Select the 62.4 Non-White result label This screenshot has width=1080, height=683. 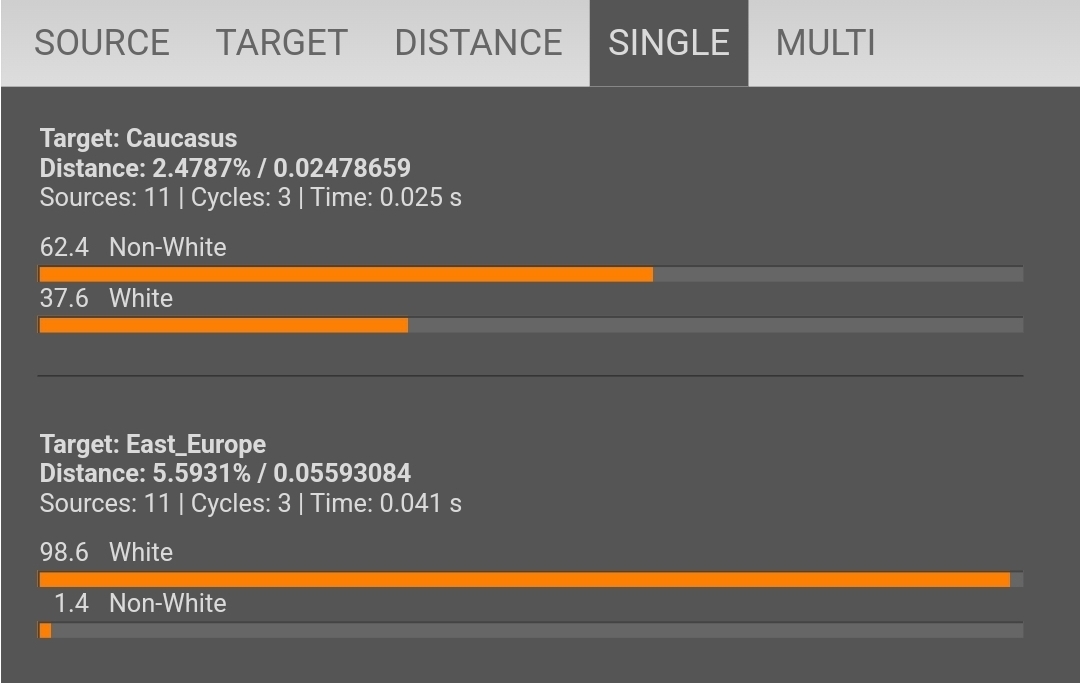(x=133, y=247)
